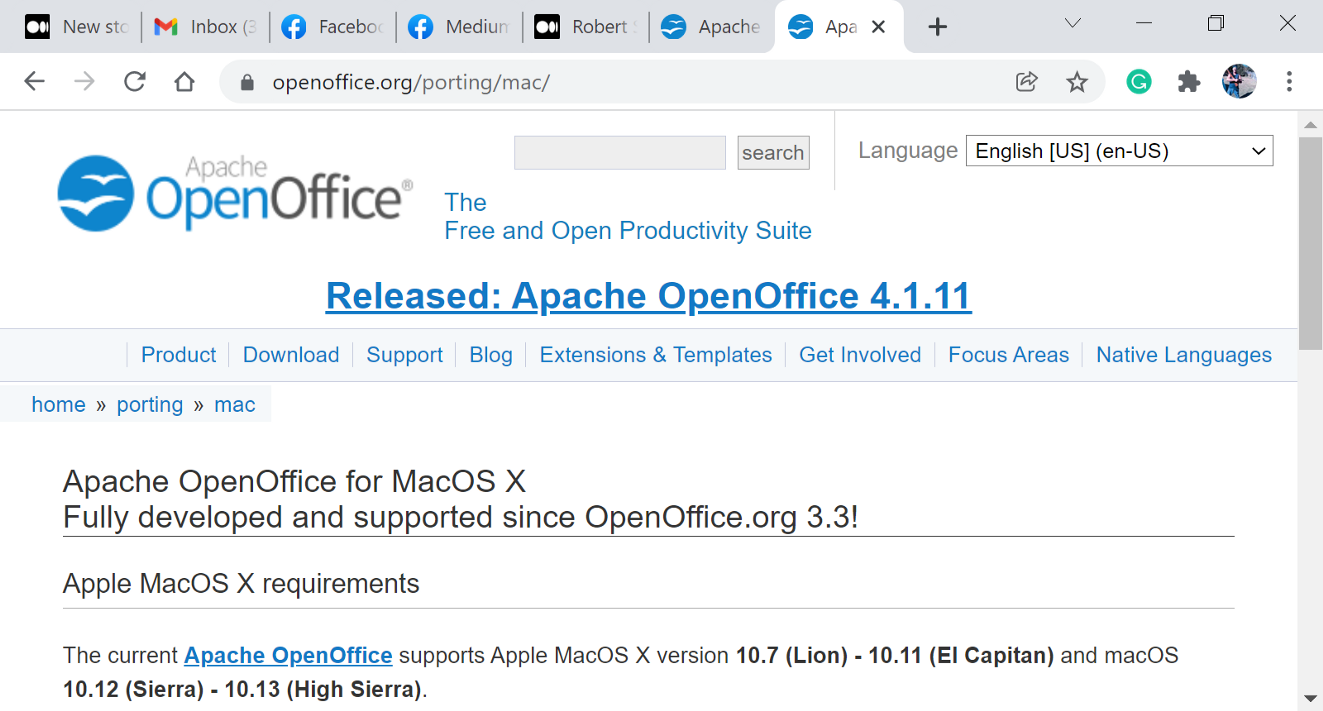Switch to the first Facebook tab
Image resolution: width=1323 pixels, height=711 pixels.
[333, 27]
